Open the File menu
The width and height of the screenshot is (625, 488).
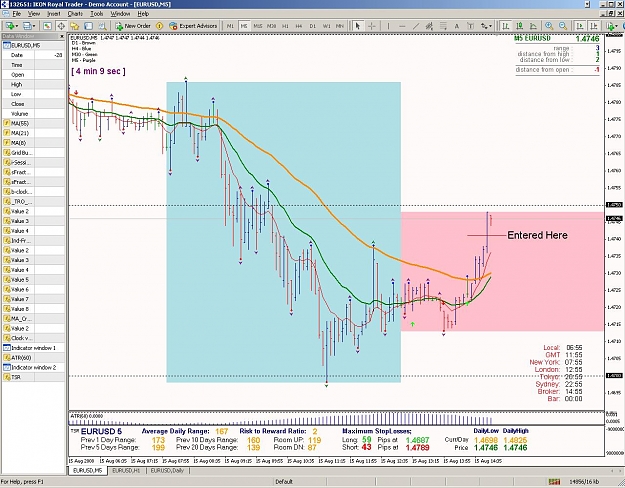[x=16, y=14]
